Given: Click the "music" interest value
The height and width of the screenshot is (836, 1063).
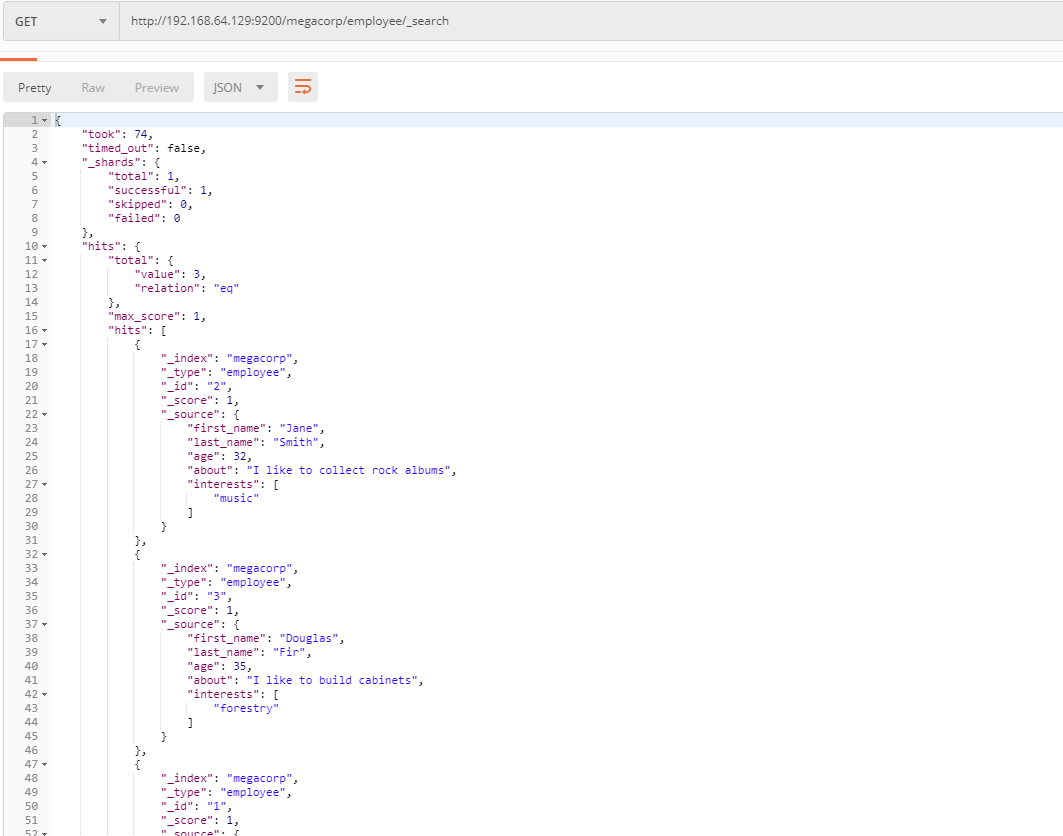Looking at the screenshot, I should click(x=236, y=498).
